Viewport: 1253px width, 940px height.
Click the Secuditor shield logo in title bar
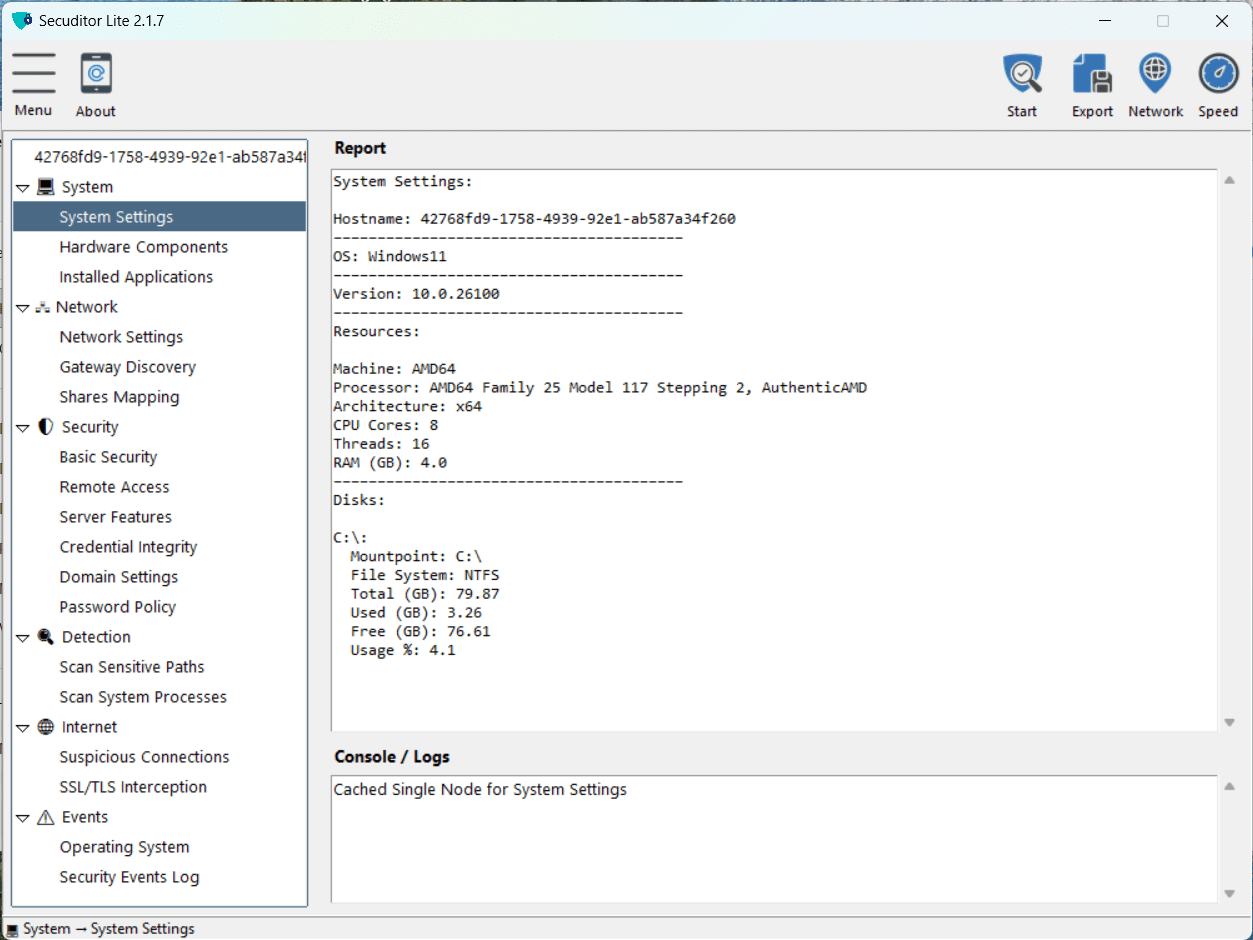pos(22,20)
